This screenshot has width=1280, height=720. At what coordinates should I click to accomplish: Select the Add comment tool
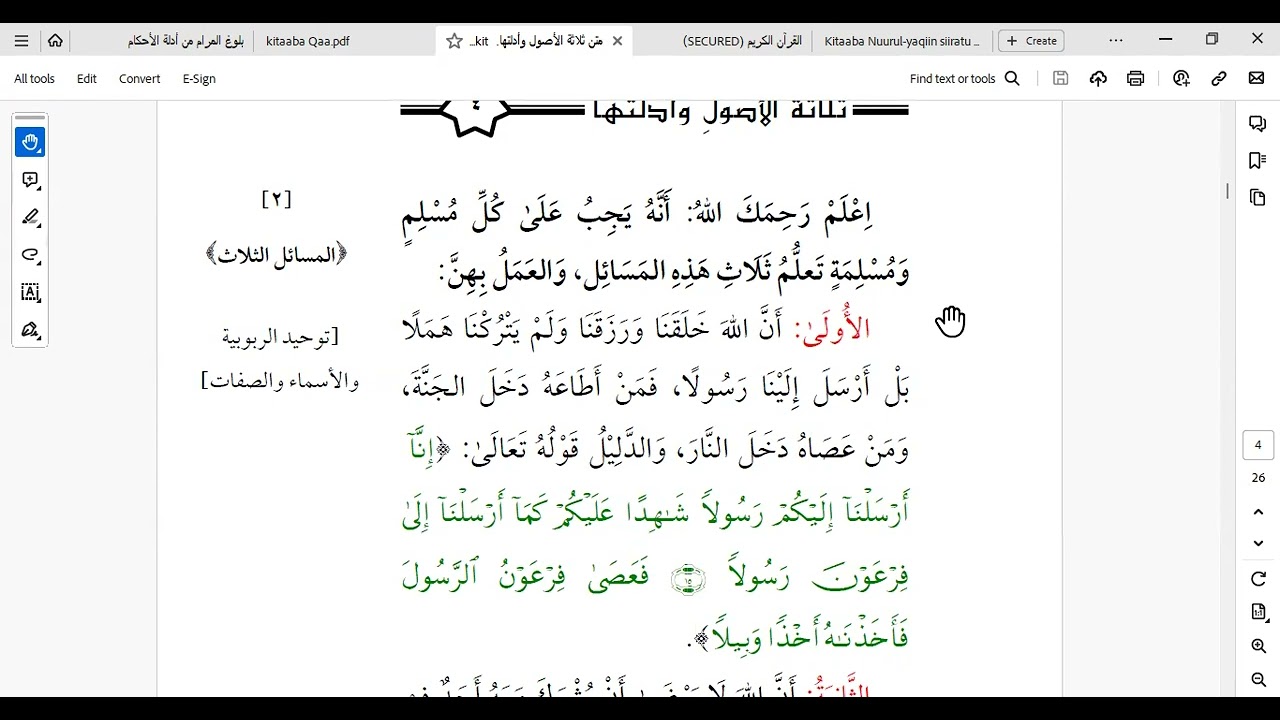pyautogui.click(x=30, y=180)
